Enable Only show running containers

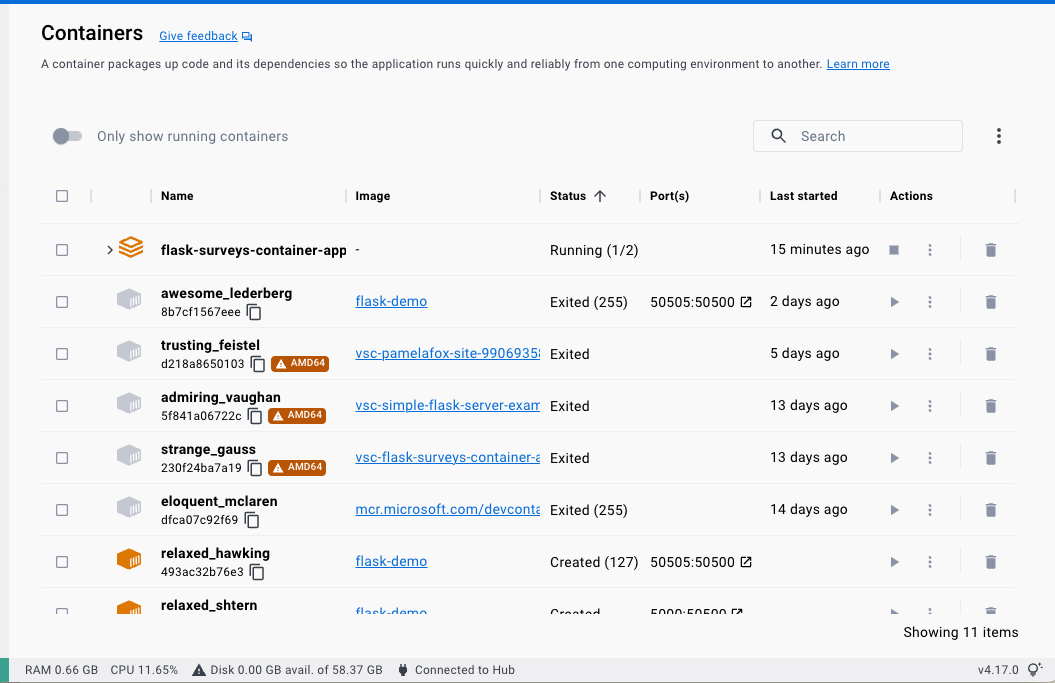coord(66,135)
